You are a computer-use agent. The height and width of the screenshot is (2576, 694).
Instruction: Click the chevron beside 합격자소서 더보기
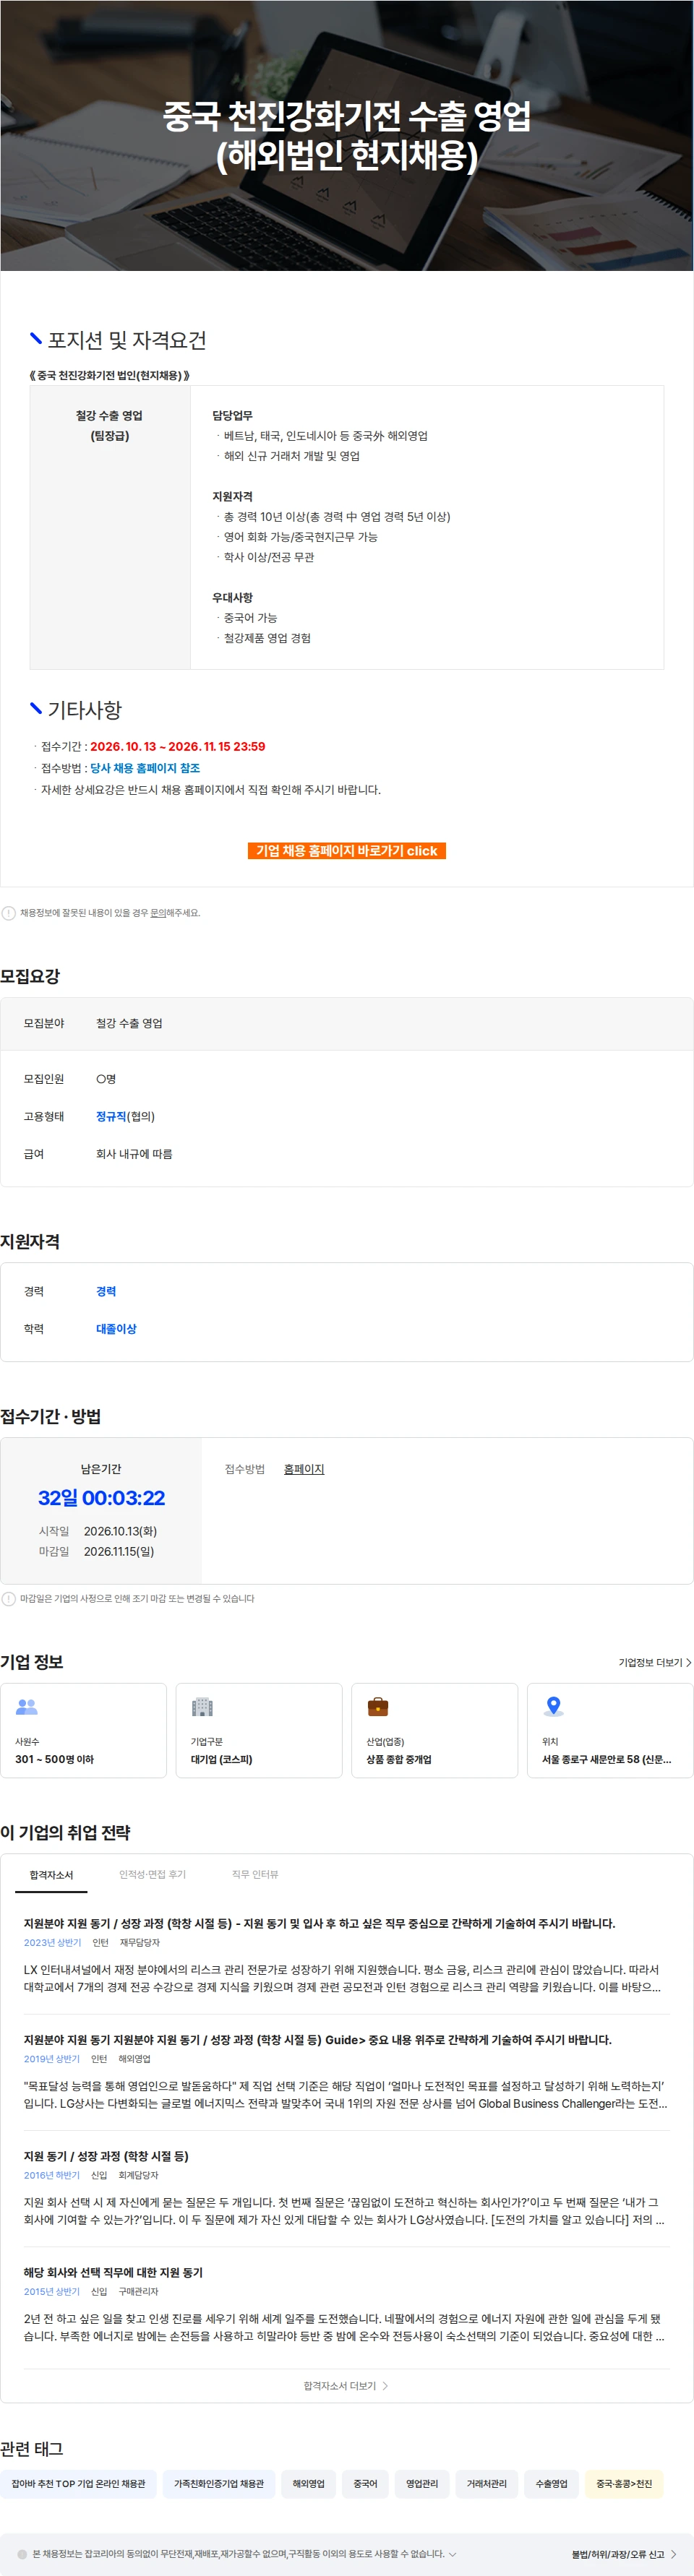(385, 2385)
